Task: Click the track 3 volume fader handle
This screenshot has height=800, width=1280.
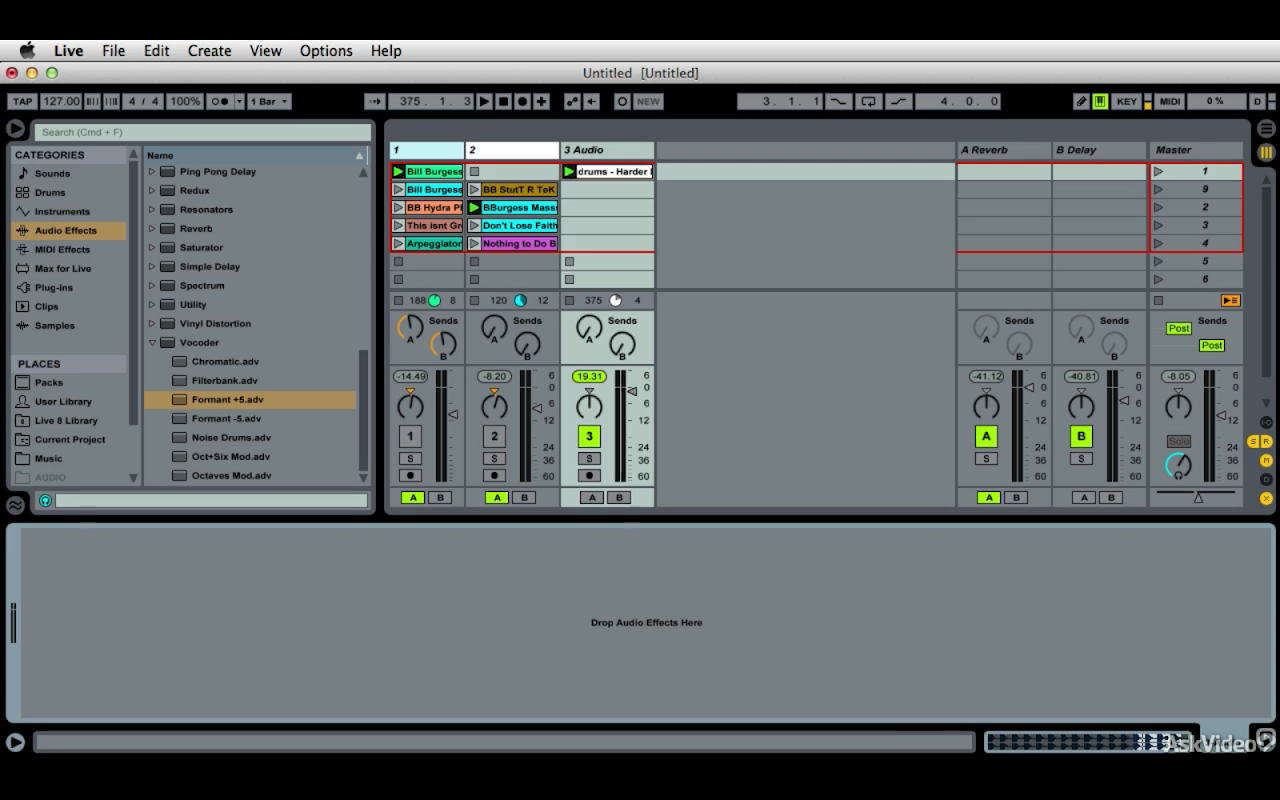Action: 632,391
